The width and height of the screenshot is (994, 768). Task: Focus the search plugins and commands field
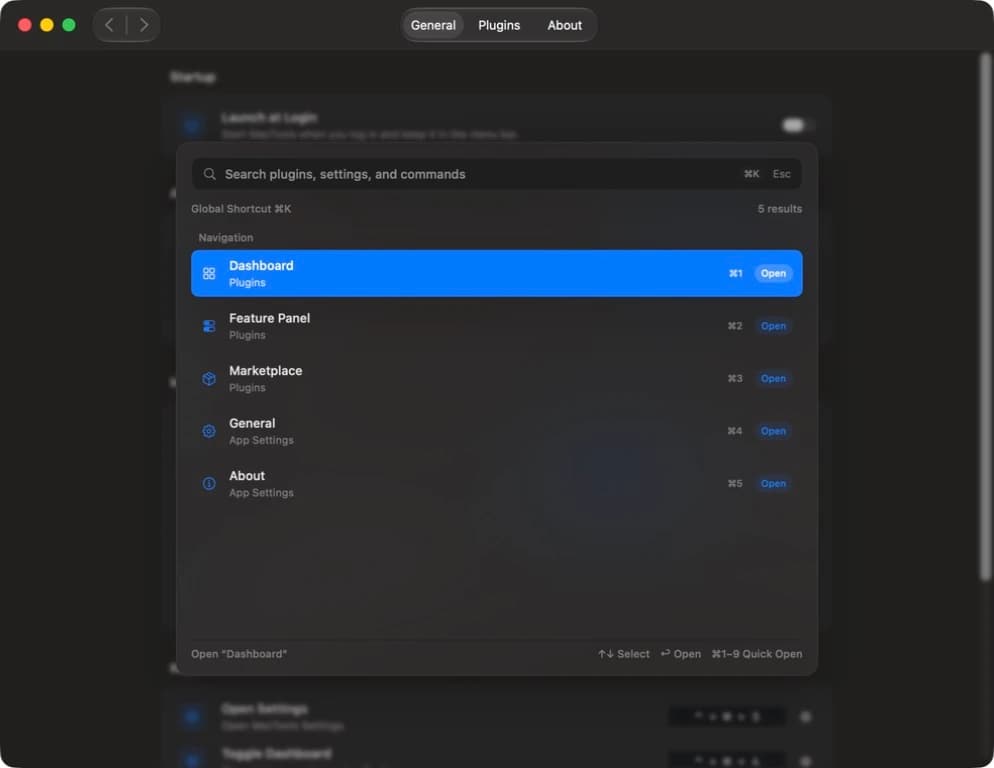[496, 174]
